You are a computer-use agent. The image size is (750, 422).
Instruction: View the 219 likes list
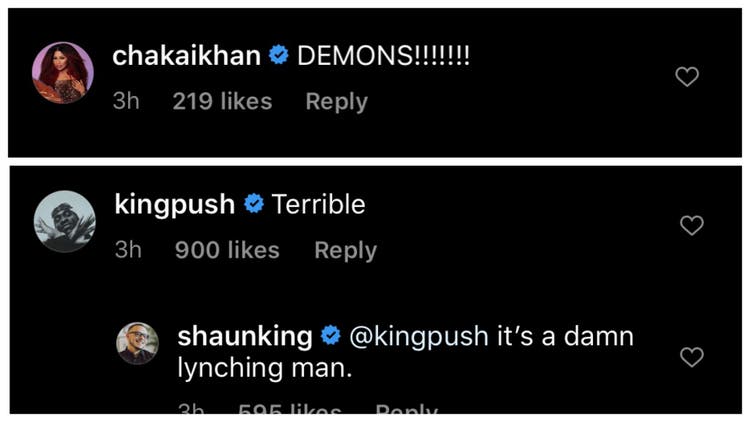222,101
